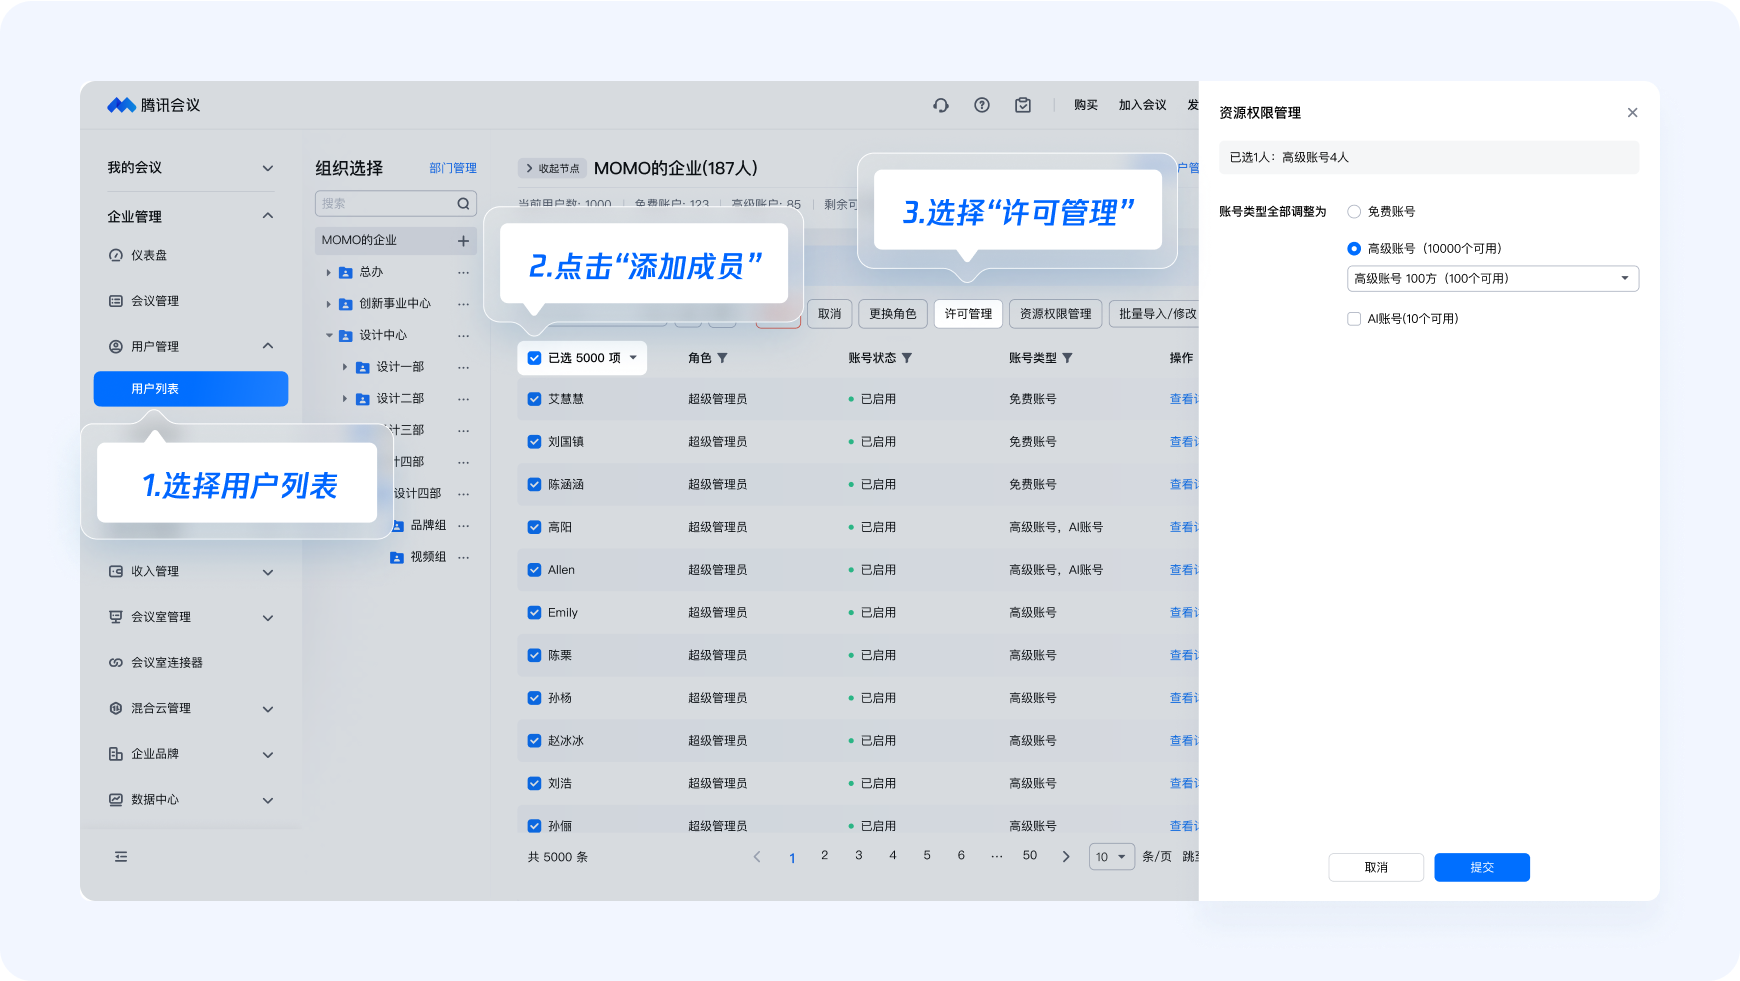This screenshot has height=981, width=1740.
Task: Select 会议管理 in the sidebar menu
Action: click(155, 301)
